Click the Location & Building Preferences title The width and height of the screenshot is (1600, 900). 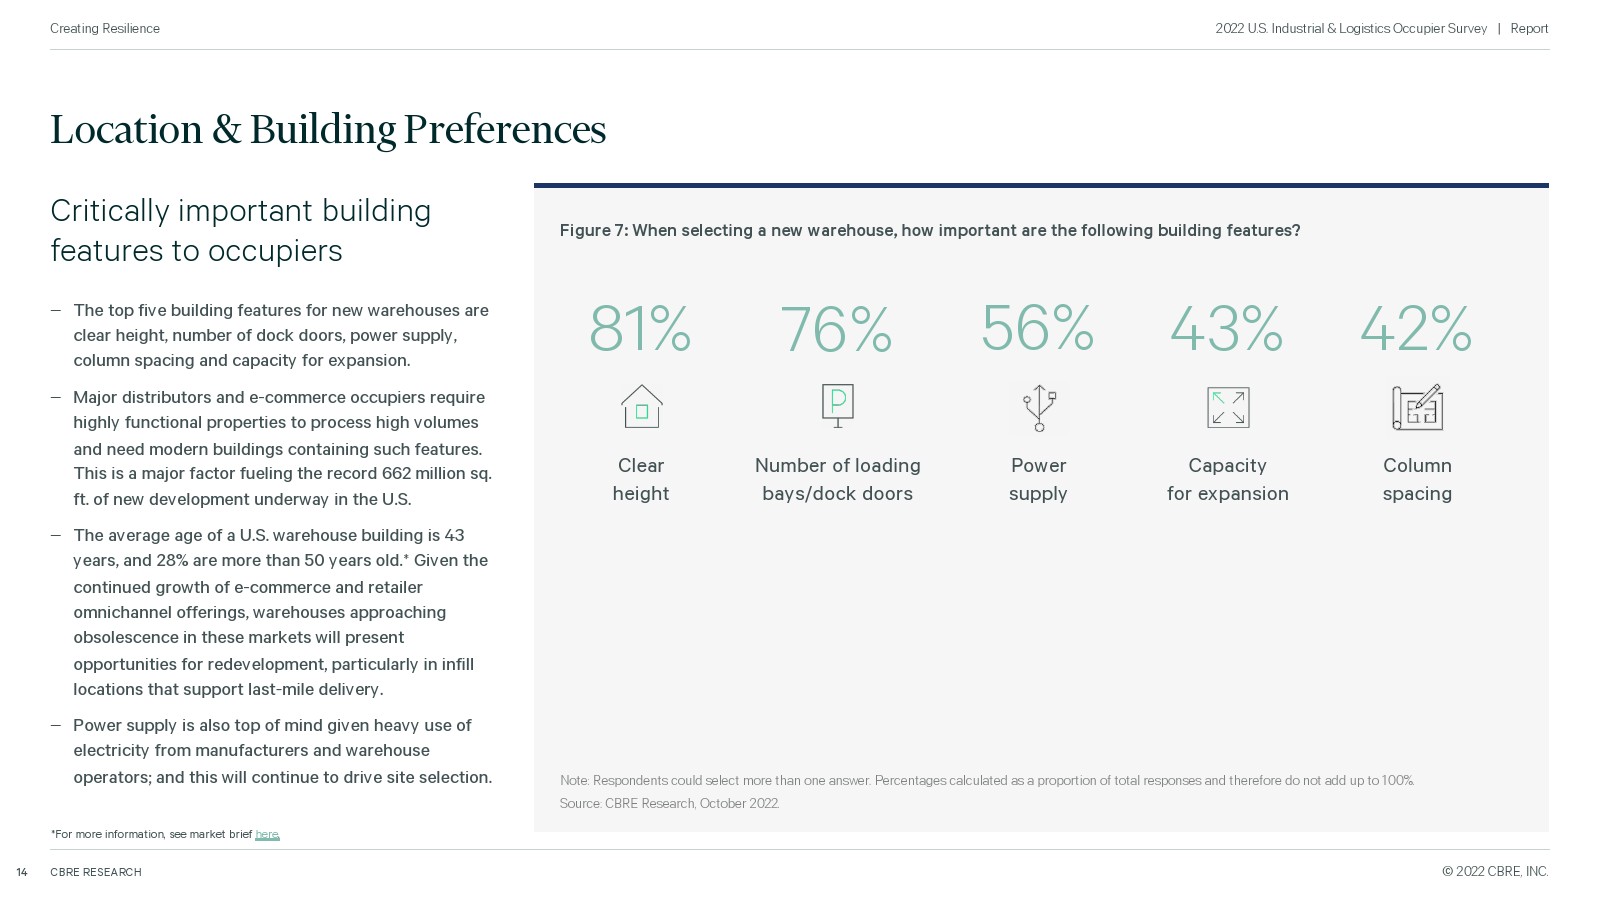(x=328, y=130)
